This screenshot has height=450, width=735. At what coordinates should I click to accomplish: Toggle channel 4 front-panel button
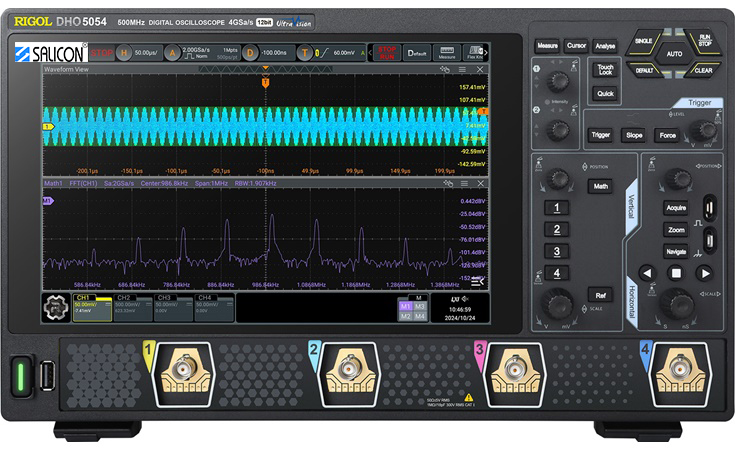(556, 273)
